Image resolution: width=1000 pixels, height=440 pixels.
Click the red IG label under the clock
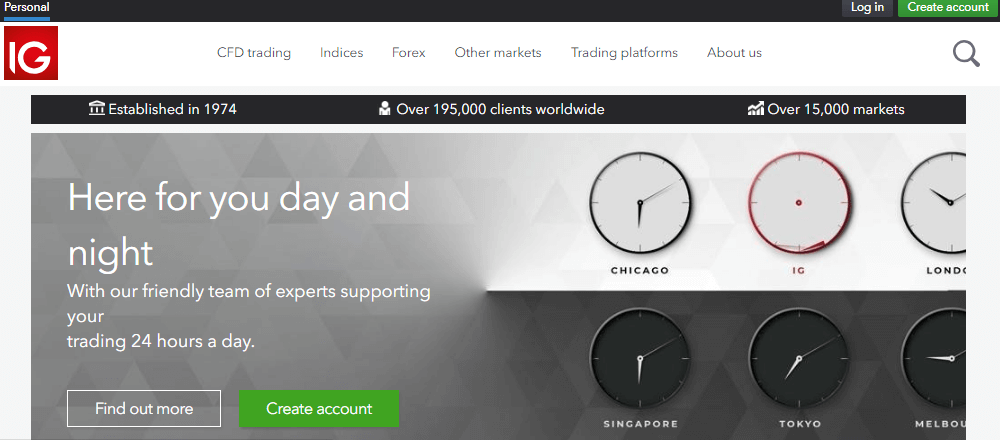pyautogui.click(x=798, y=270)
